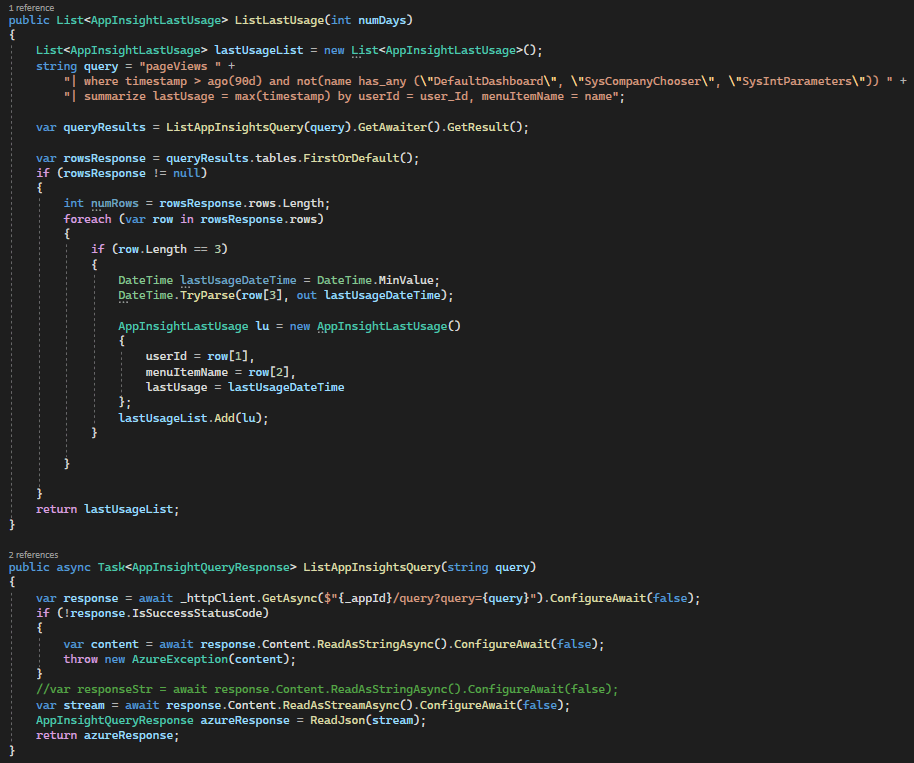Screen dimensions: 914x763
Task: Click the "return azureResponse" statement
Action: pyautogui.click(x=108, y=736)
